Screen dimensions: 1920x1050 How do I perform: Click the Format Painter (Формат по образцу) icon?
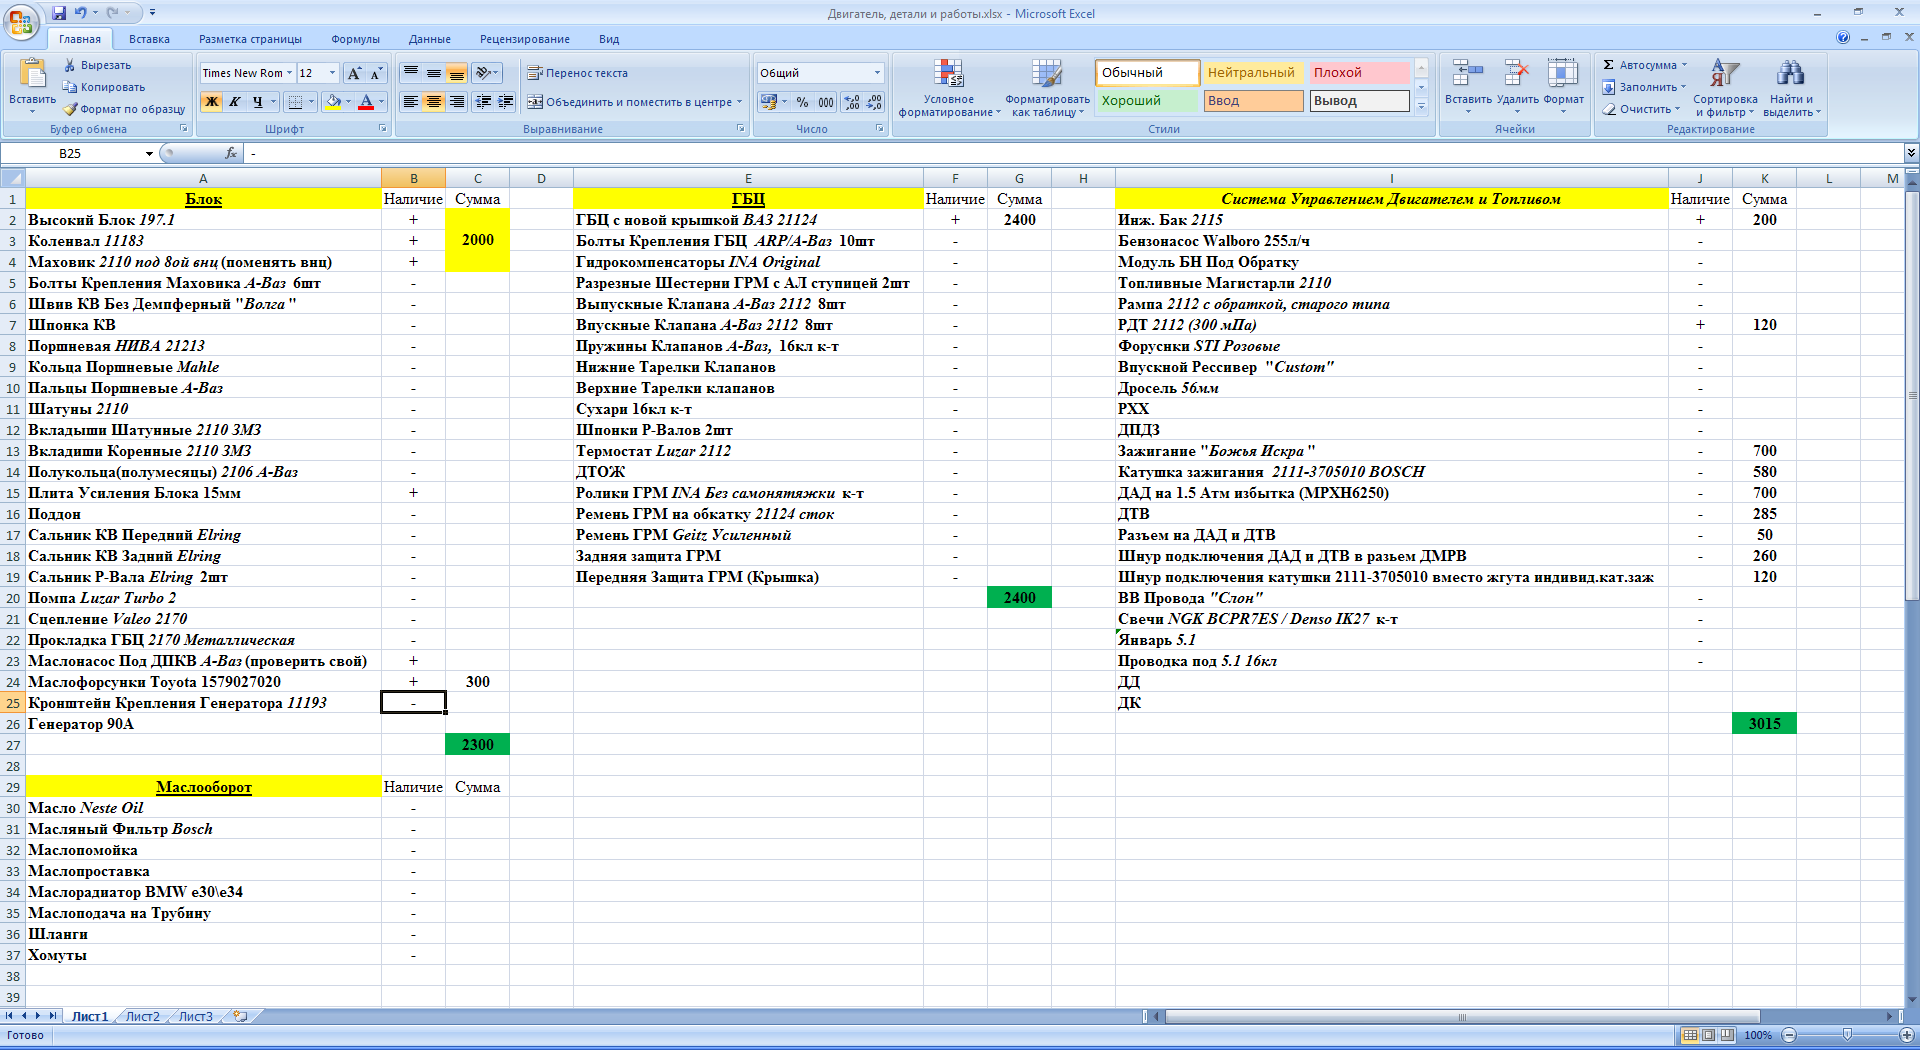point(70,109)
